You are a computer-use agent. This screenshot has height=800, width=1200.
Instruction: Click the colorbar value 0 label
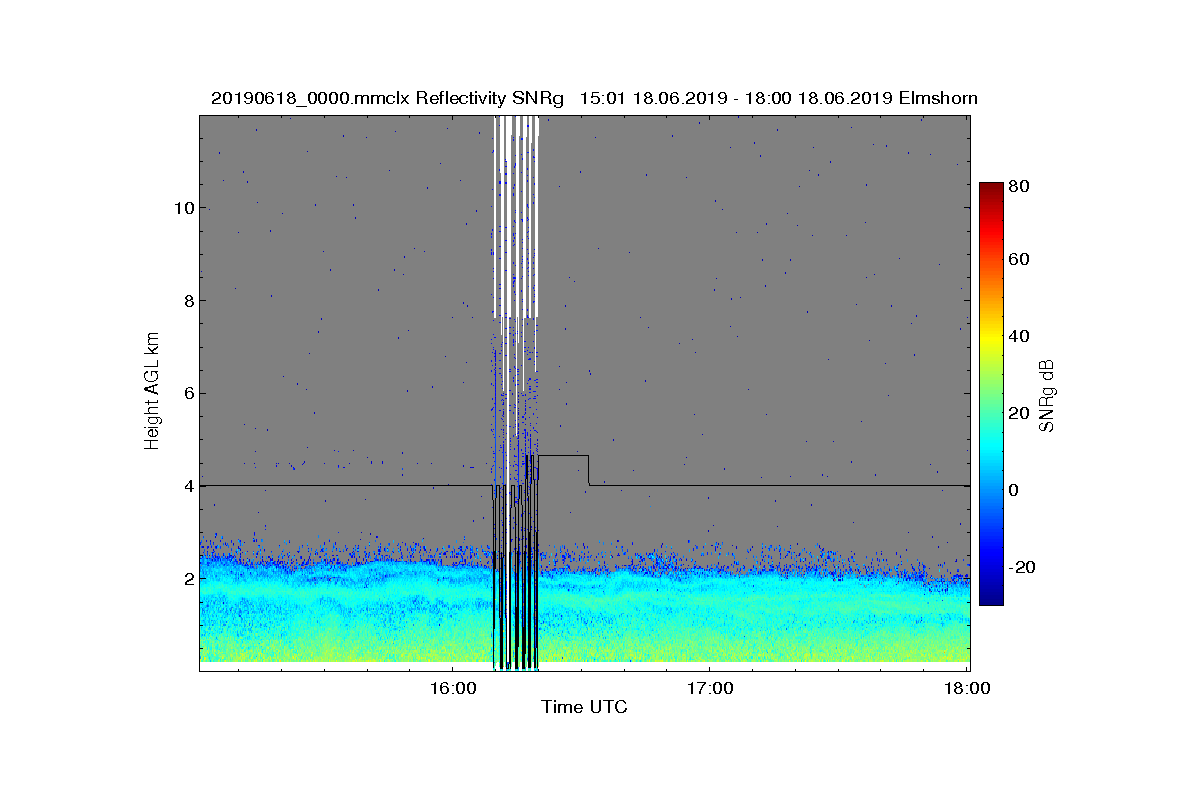pos(1015,490)
